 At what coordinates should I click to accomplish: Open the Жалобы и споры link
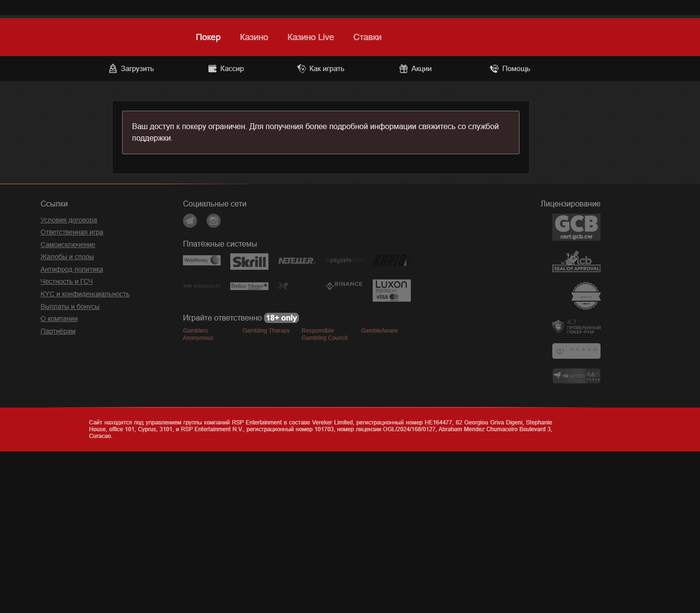pyautogui.click(x=67, y=257)
